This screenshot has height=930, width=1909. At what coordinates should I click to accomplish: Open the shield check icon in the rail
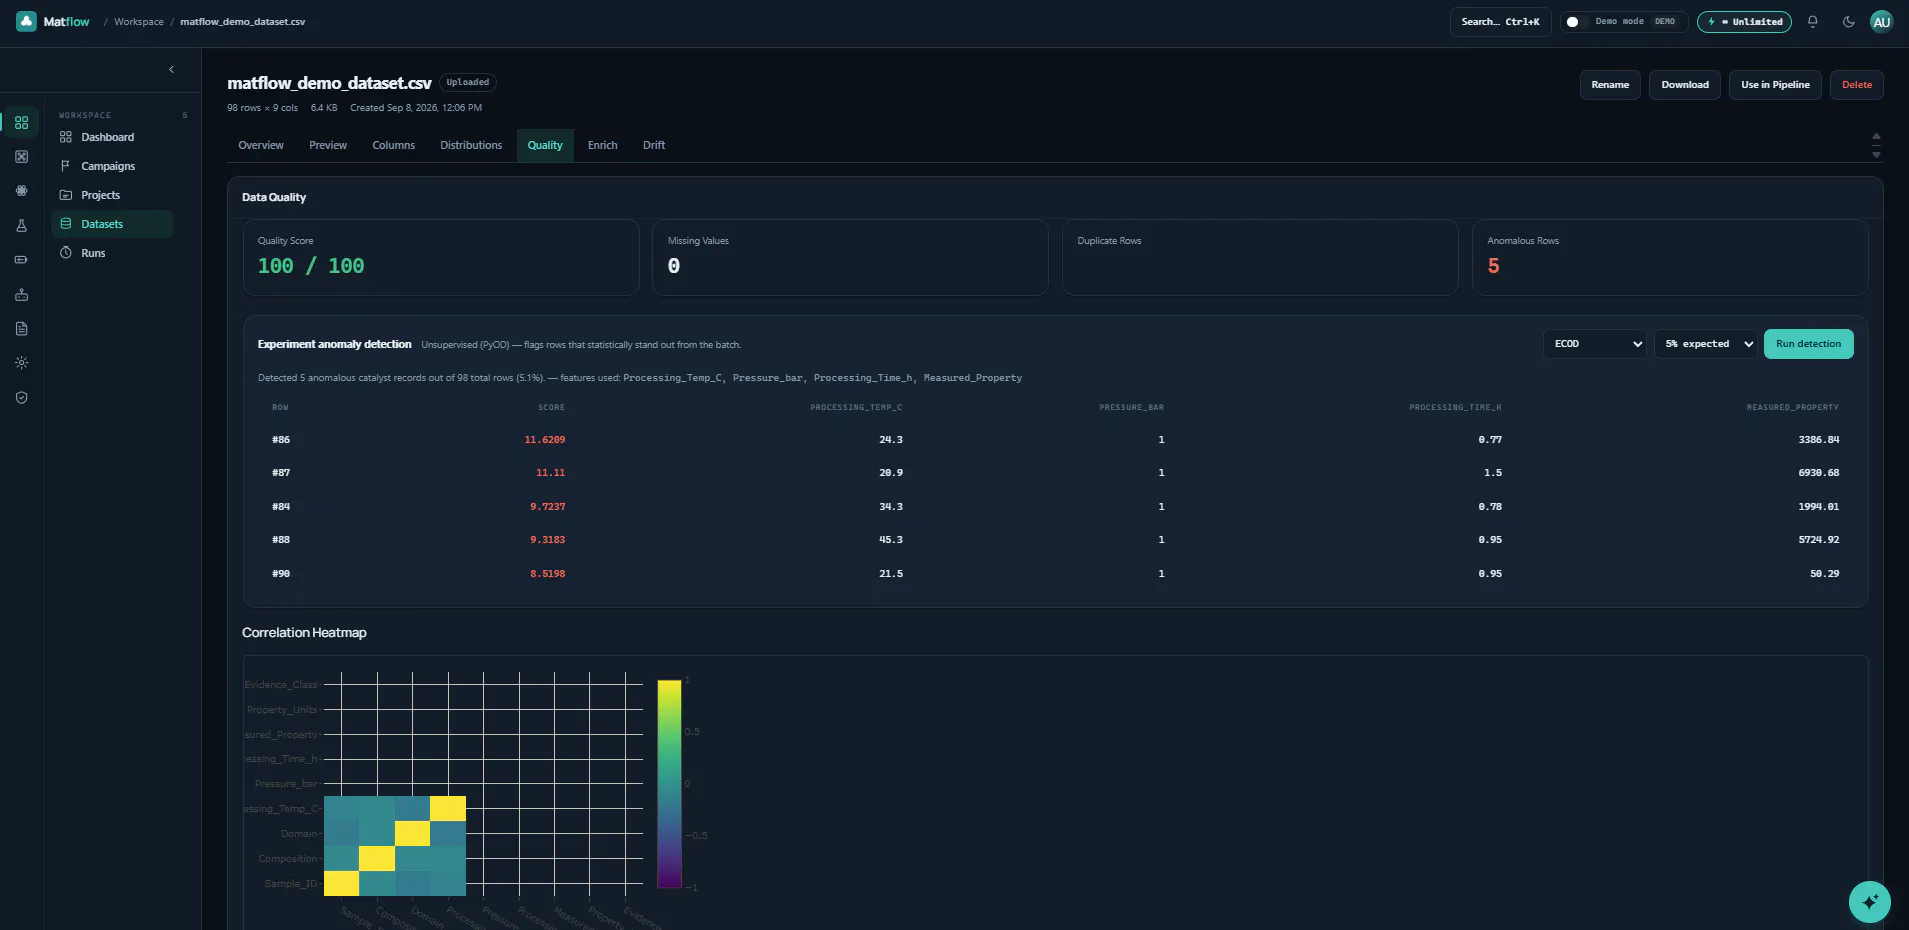21,398
